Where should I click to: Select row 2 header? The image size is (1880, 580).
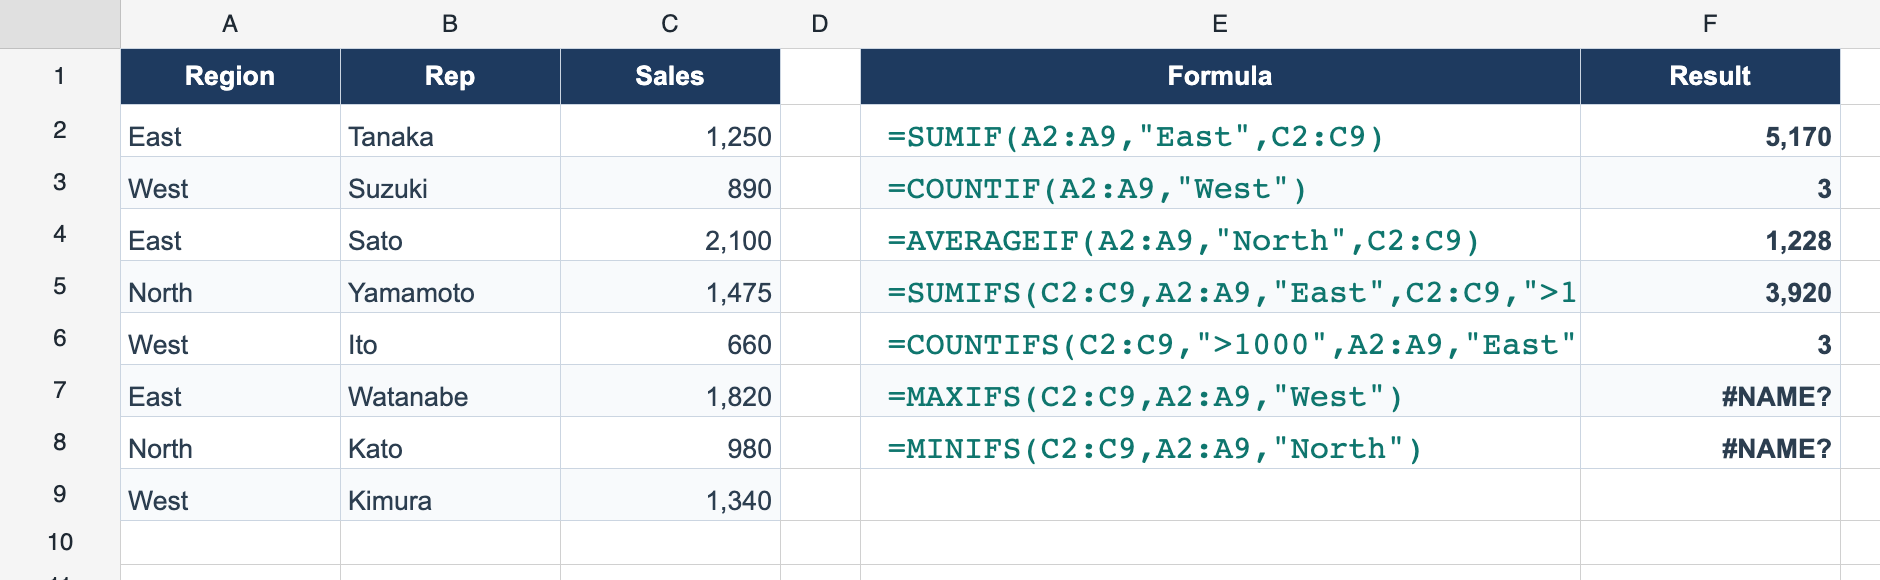click(60, 130)
